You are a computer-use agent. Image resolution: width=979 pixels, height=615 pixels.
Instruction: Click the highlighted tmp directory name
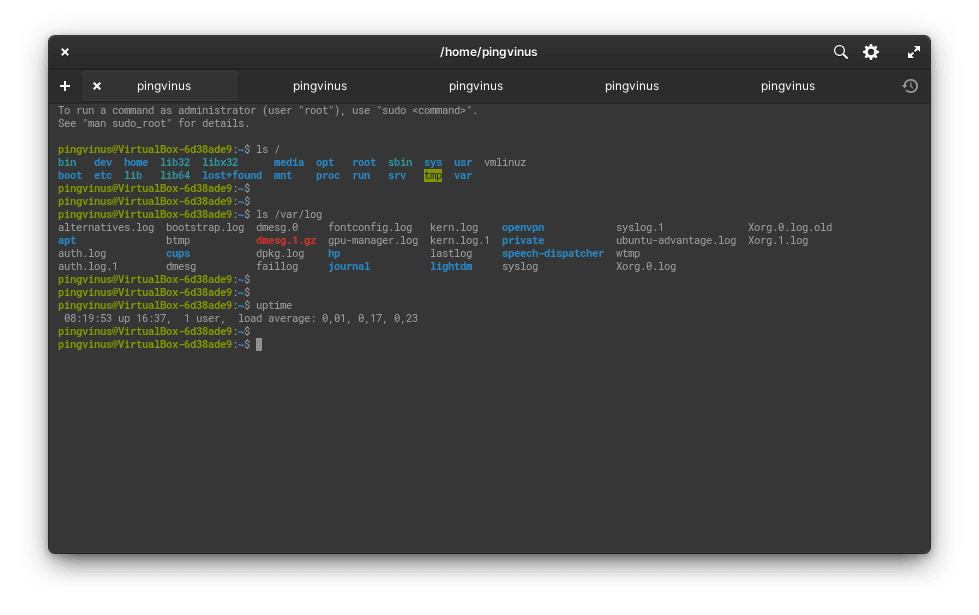click(x=433, y=175)
